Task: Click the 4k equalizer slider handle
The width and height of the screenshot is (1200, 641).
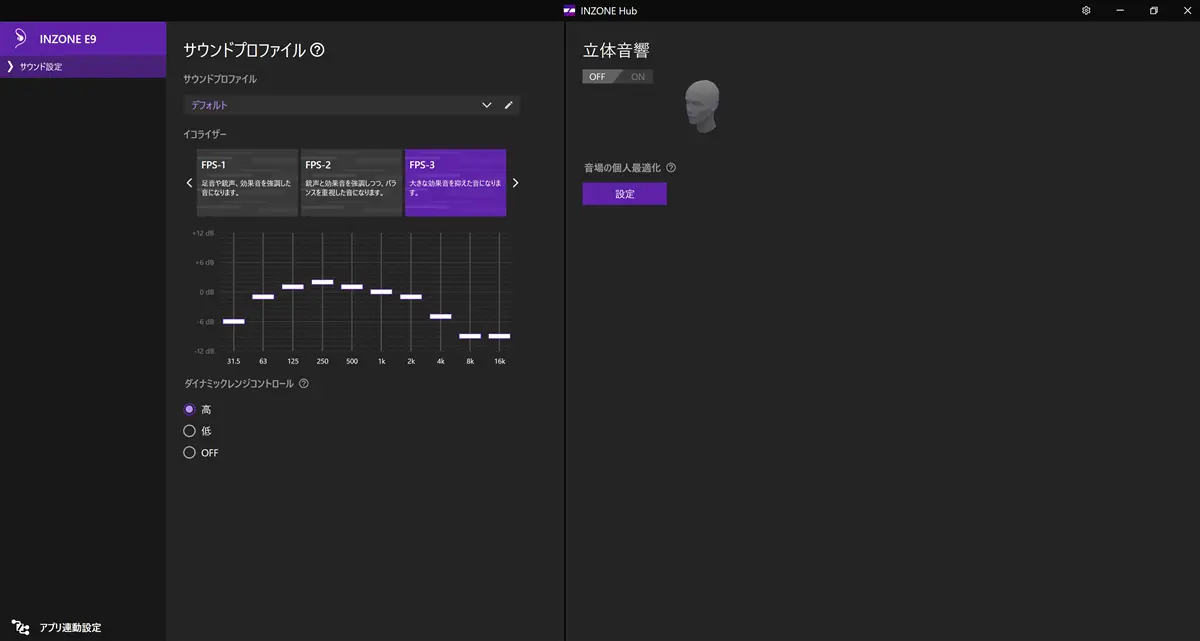Action: pos(441,316)
